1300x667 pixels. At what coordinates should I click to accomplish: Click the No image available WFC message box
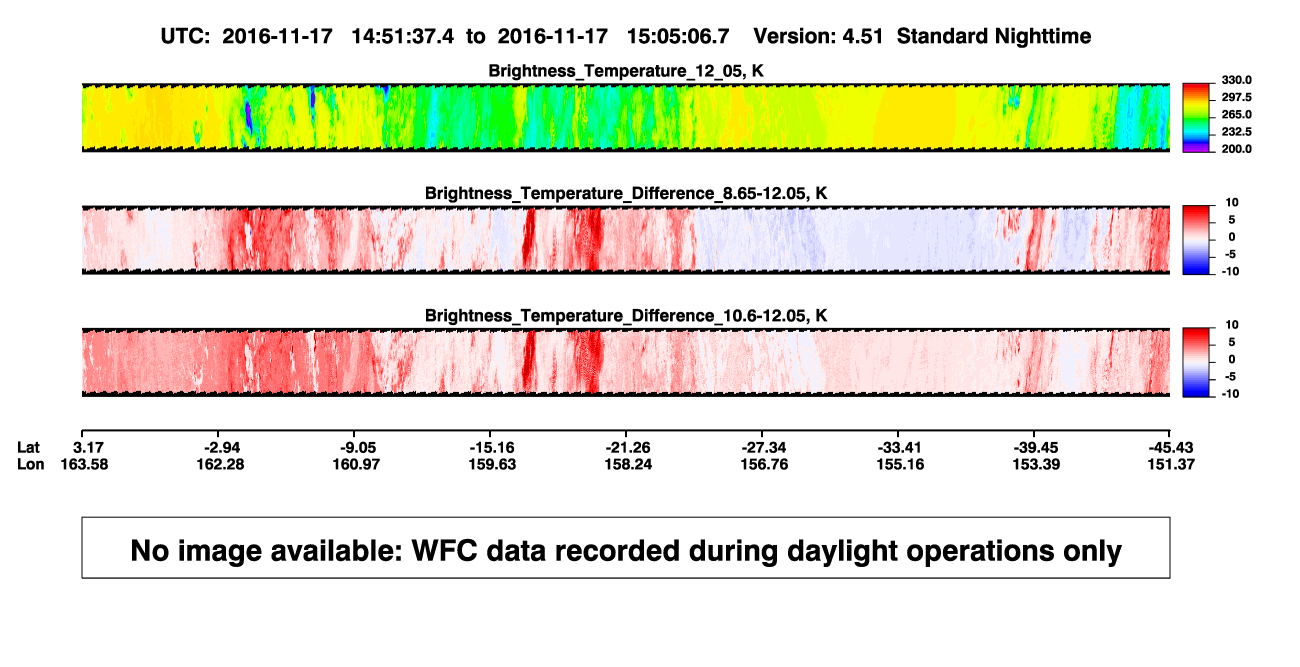click(626, 547)
